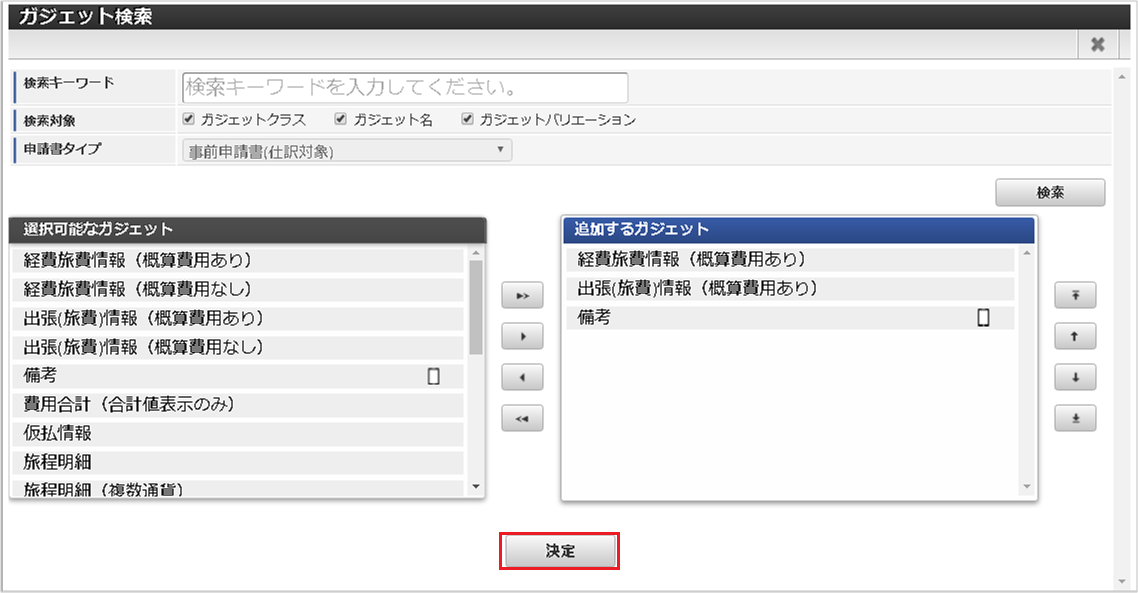This screenshot has width=1138, height=593.
Task: Click the single left-arrow remove icon
Action: (x=521, y=377)
